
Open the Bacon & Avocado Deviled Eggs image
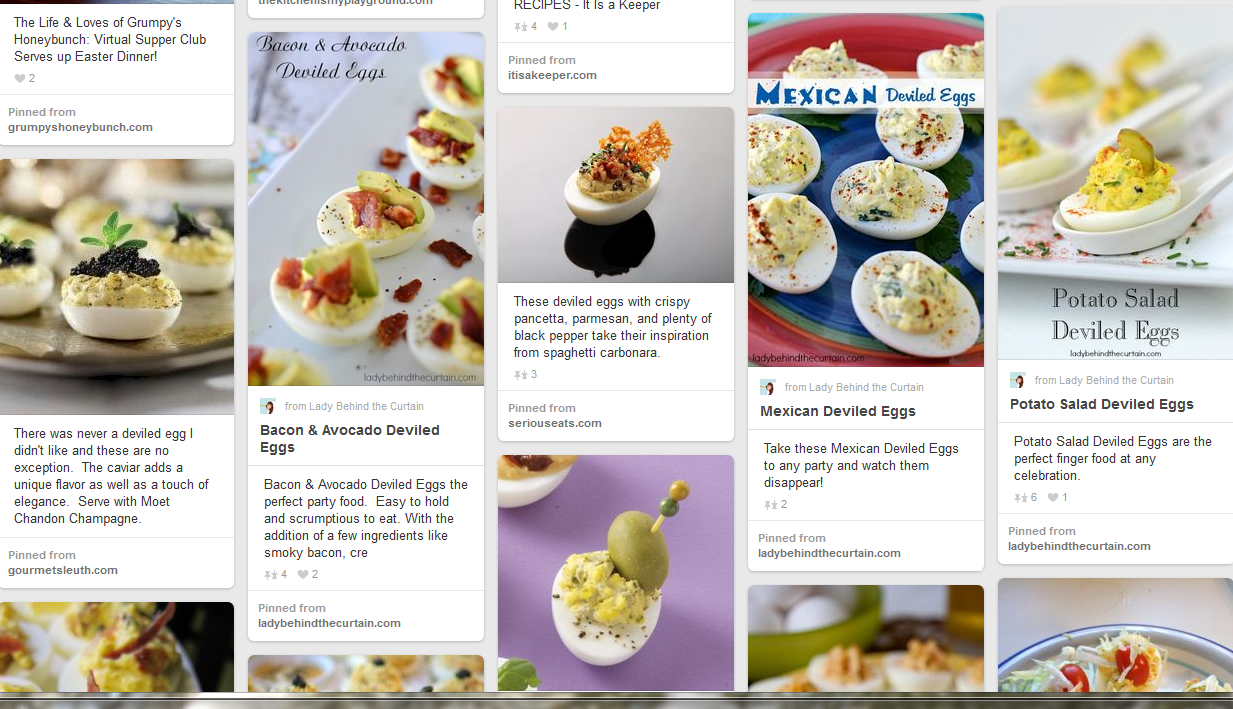click(x=366, y=209)
